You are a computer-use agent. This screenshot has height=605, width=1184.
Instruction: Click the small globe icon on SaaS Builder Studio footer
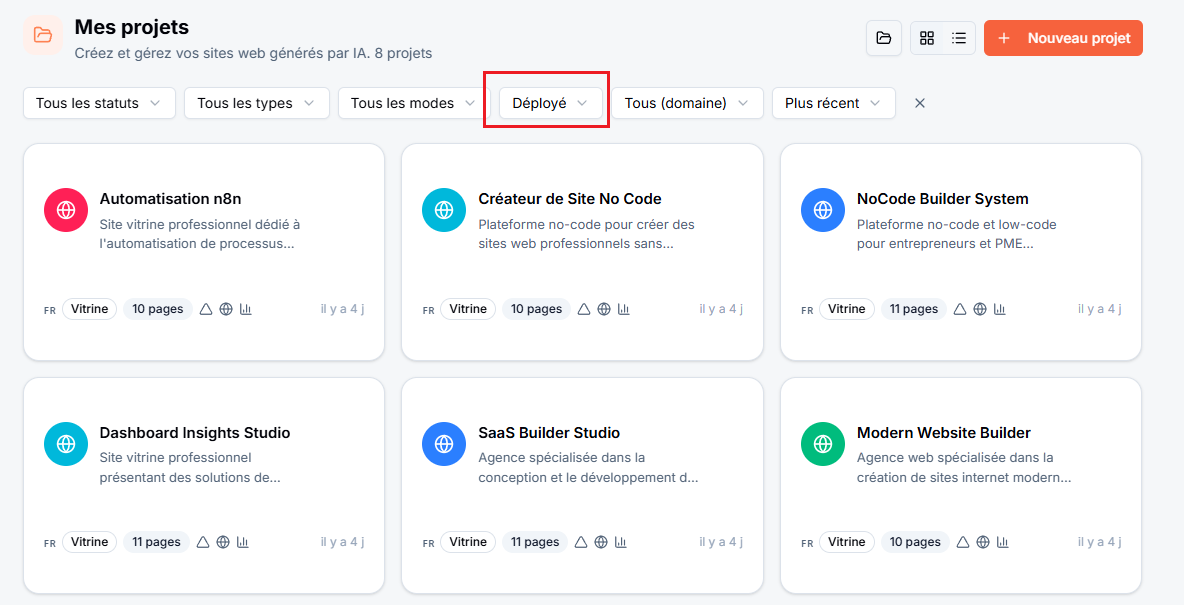tap(601, 542)
